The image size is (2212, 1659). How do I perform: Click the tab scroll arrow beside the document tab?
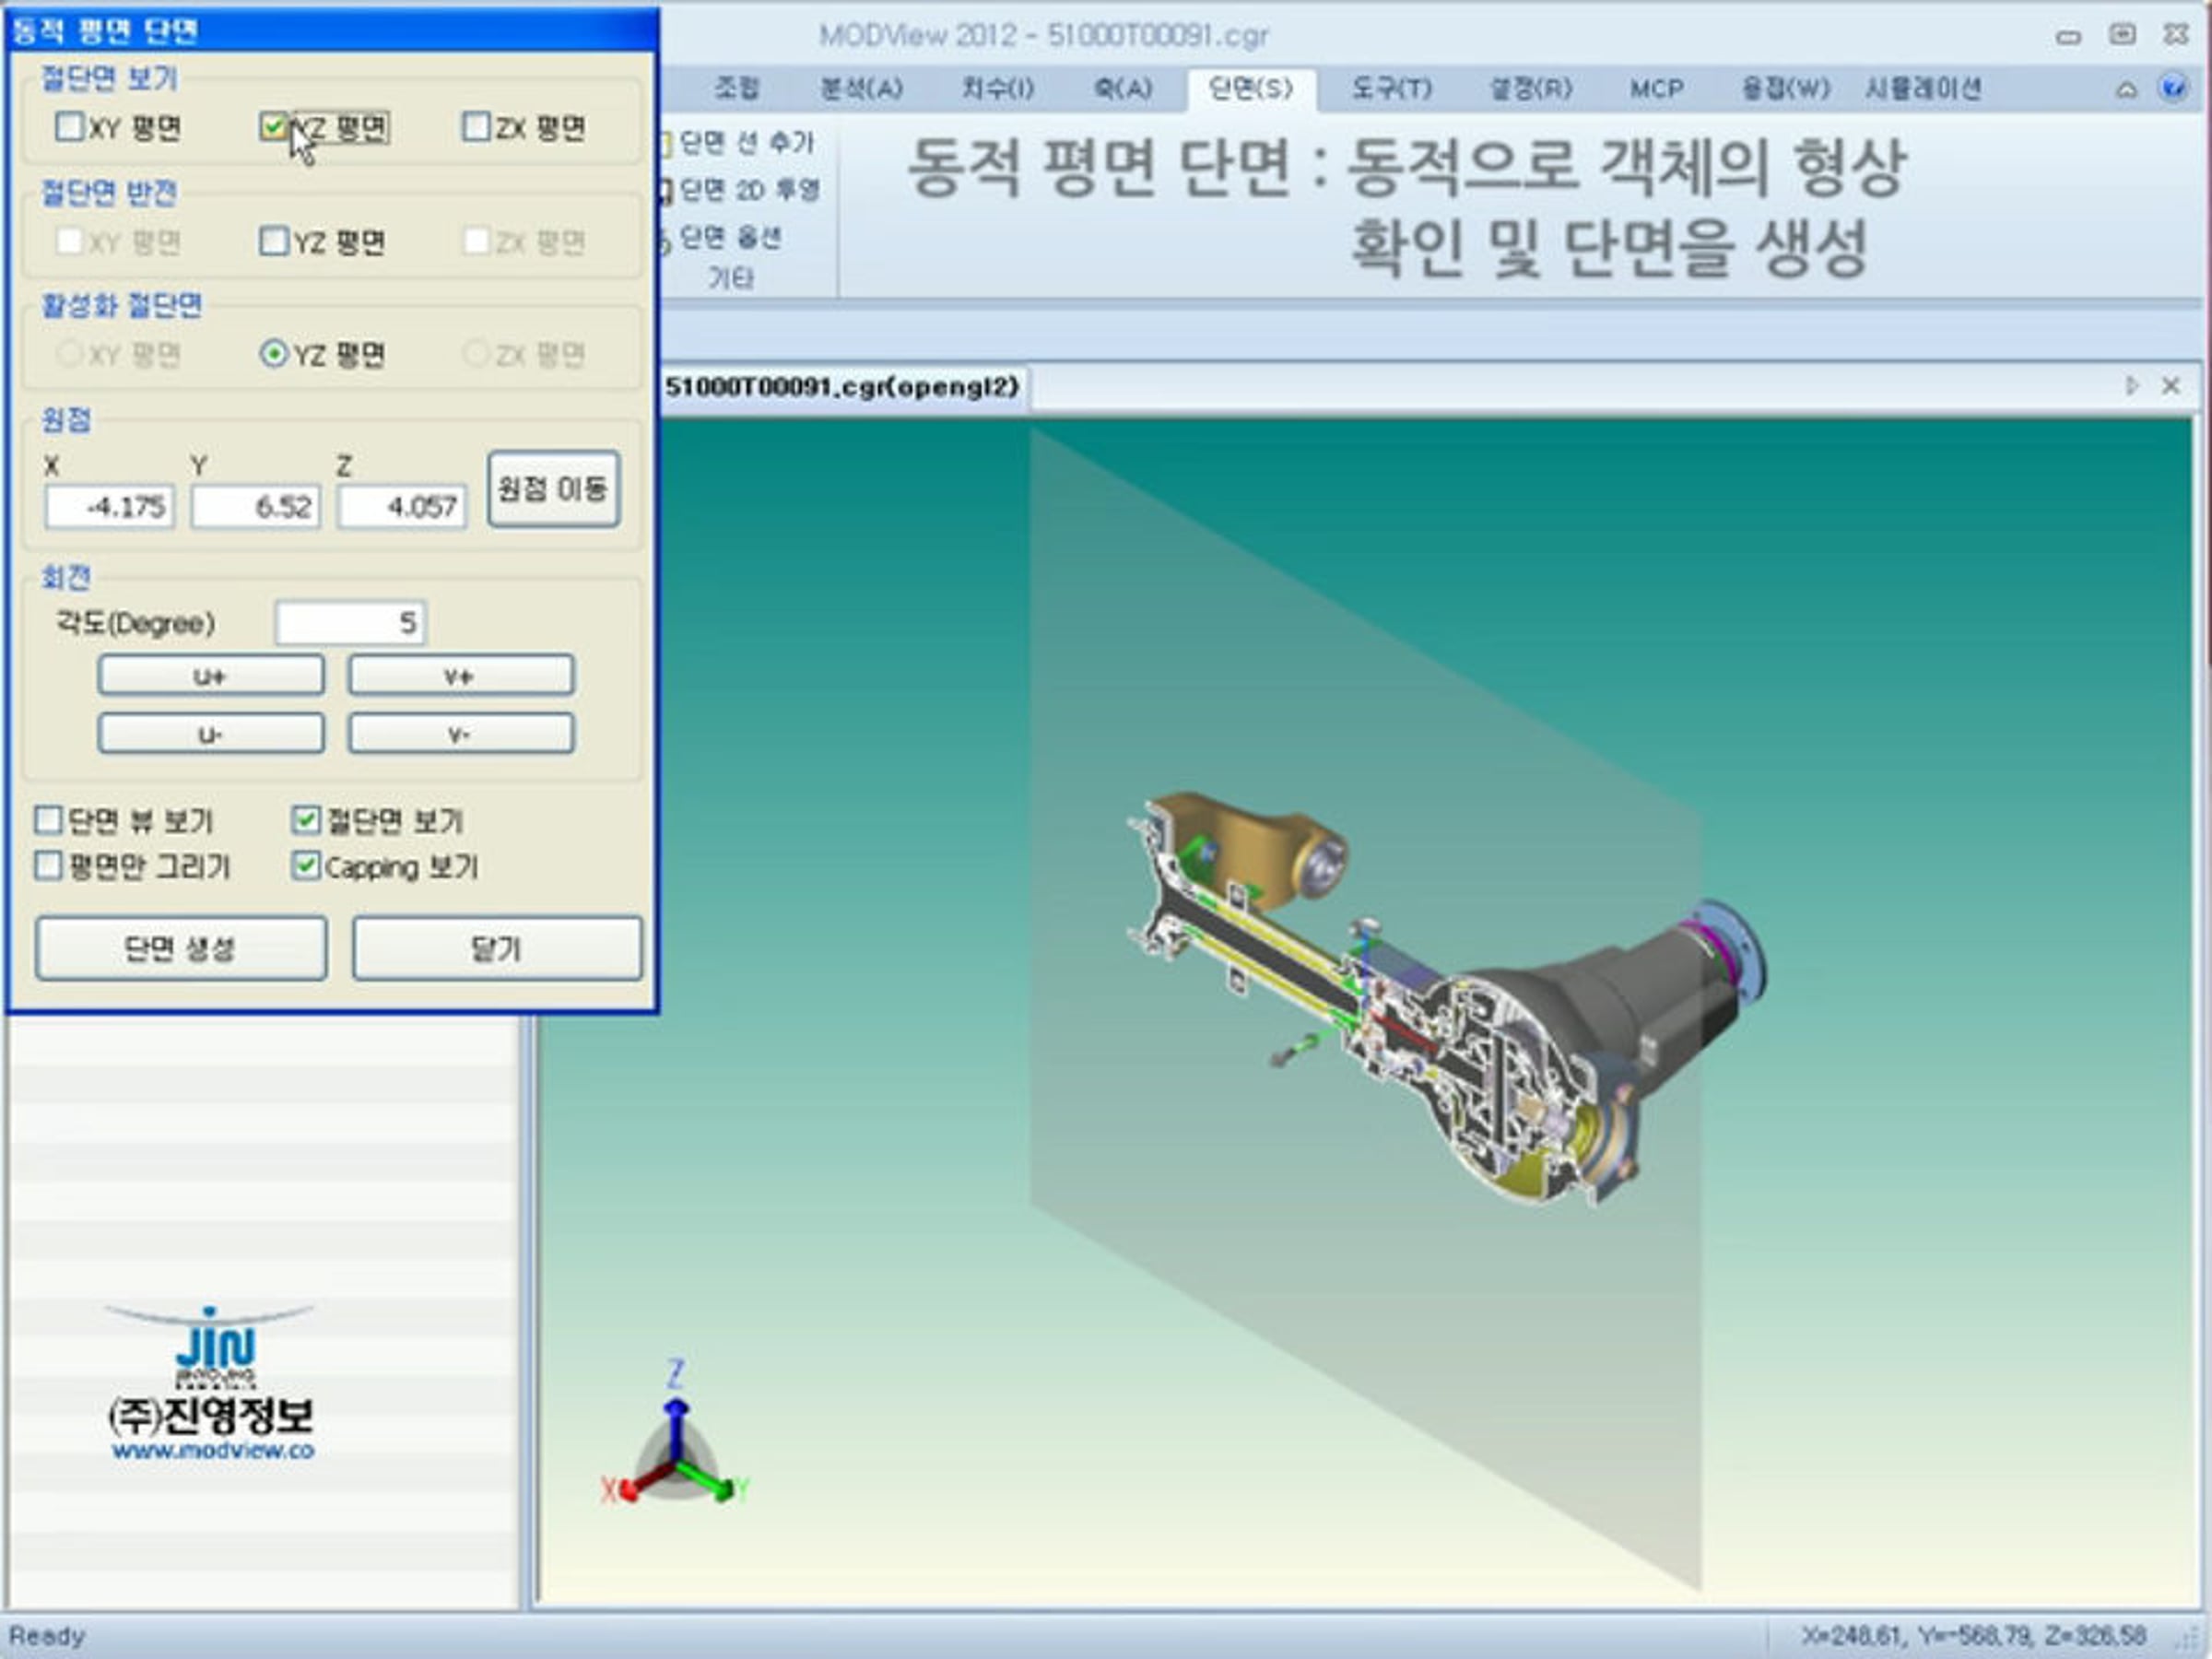(x=2131, y=386)
